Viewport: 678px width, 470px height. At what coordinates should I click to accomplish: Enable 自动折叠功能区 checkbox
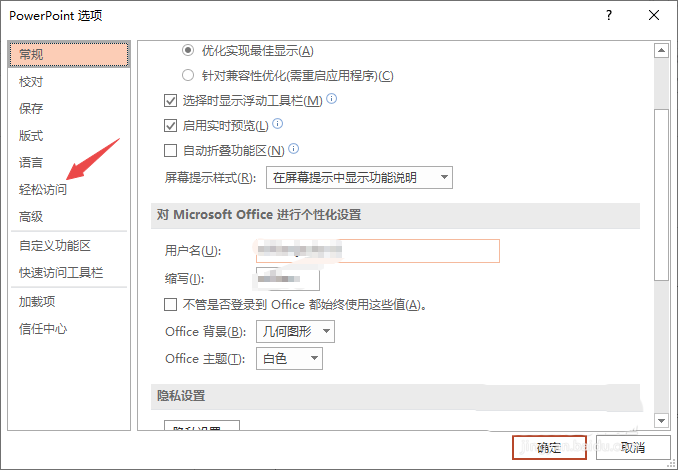coord(170,151)
